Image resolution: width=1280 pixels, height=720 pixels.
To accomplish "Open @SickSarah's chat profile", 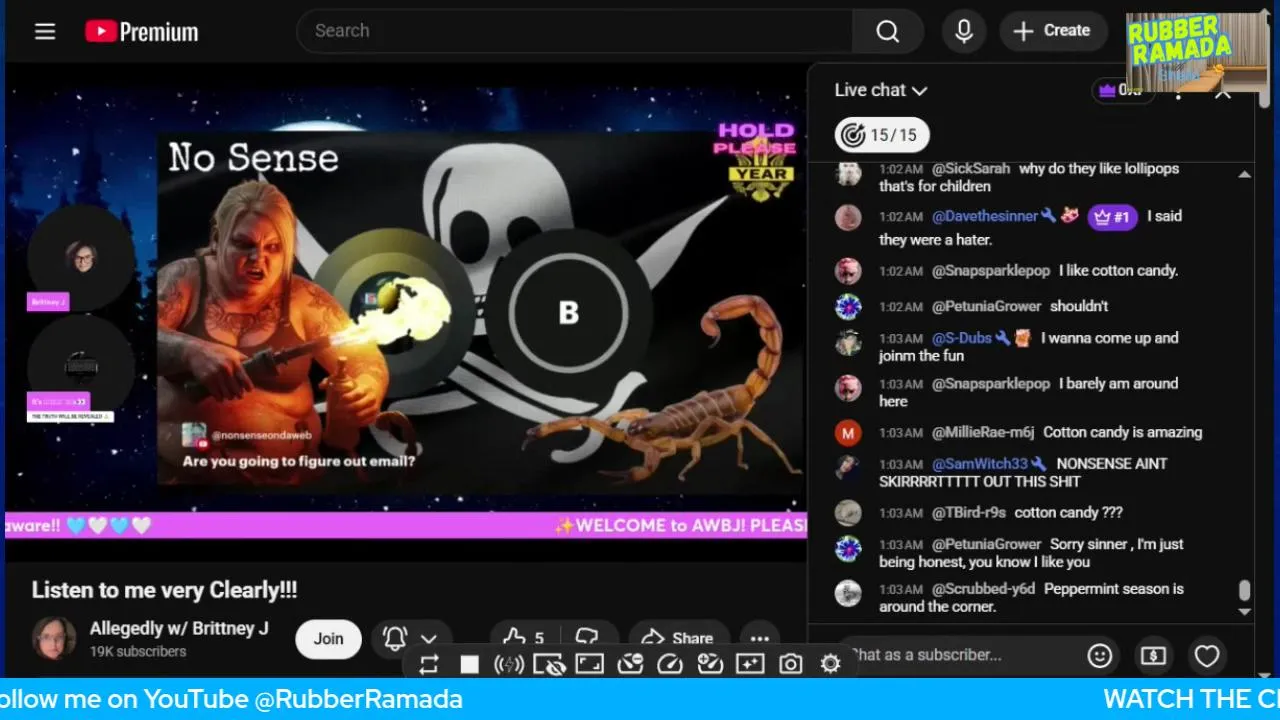I will (970, 169).
